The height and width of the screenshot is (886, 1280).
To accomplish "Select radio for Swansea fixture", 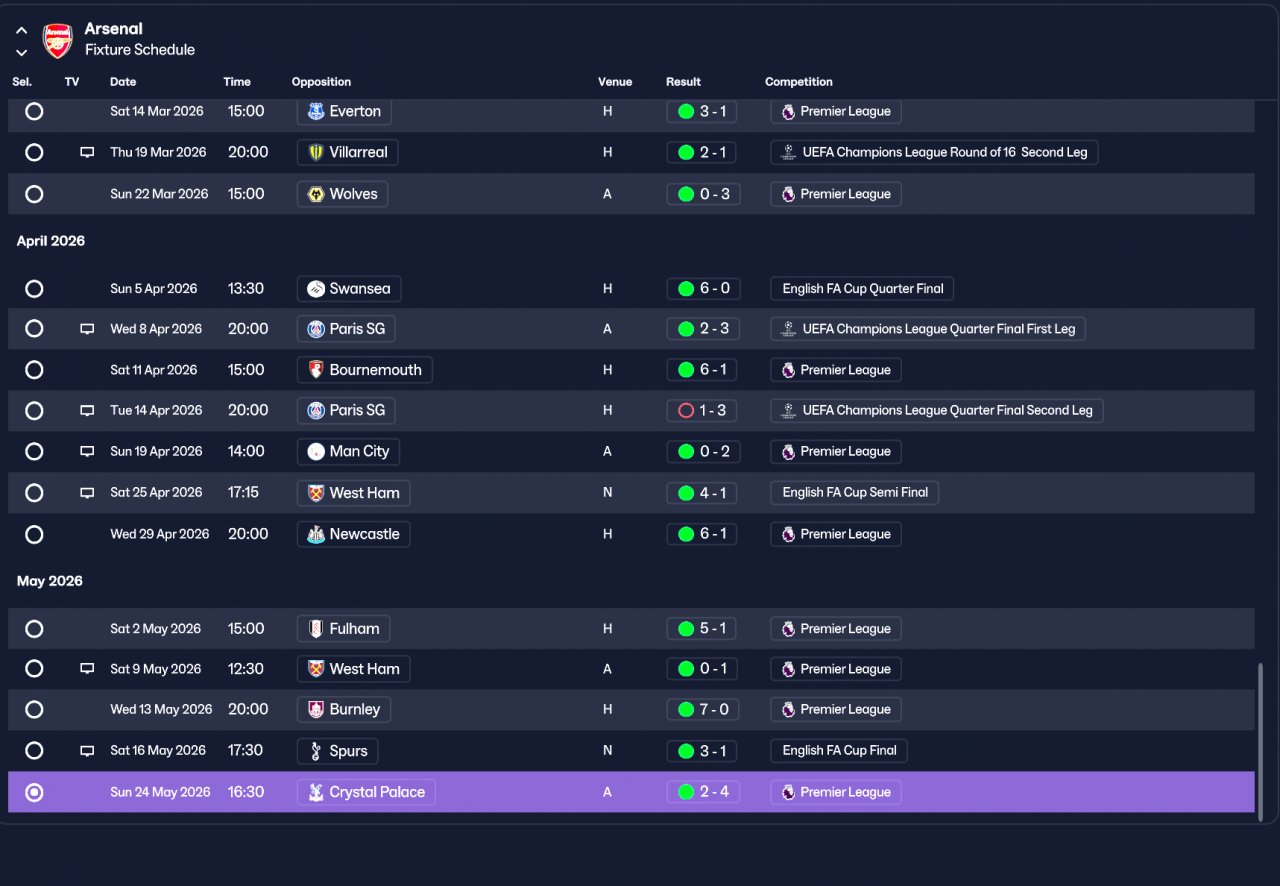I will (34, 288).
